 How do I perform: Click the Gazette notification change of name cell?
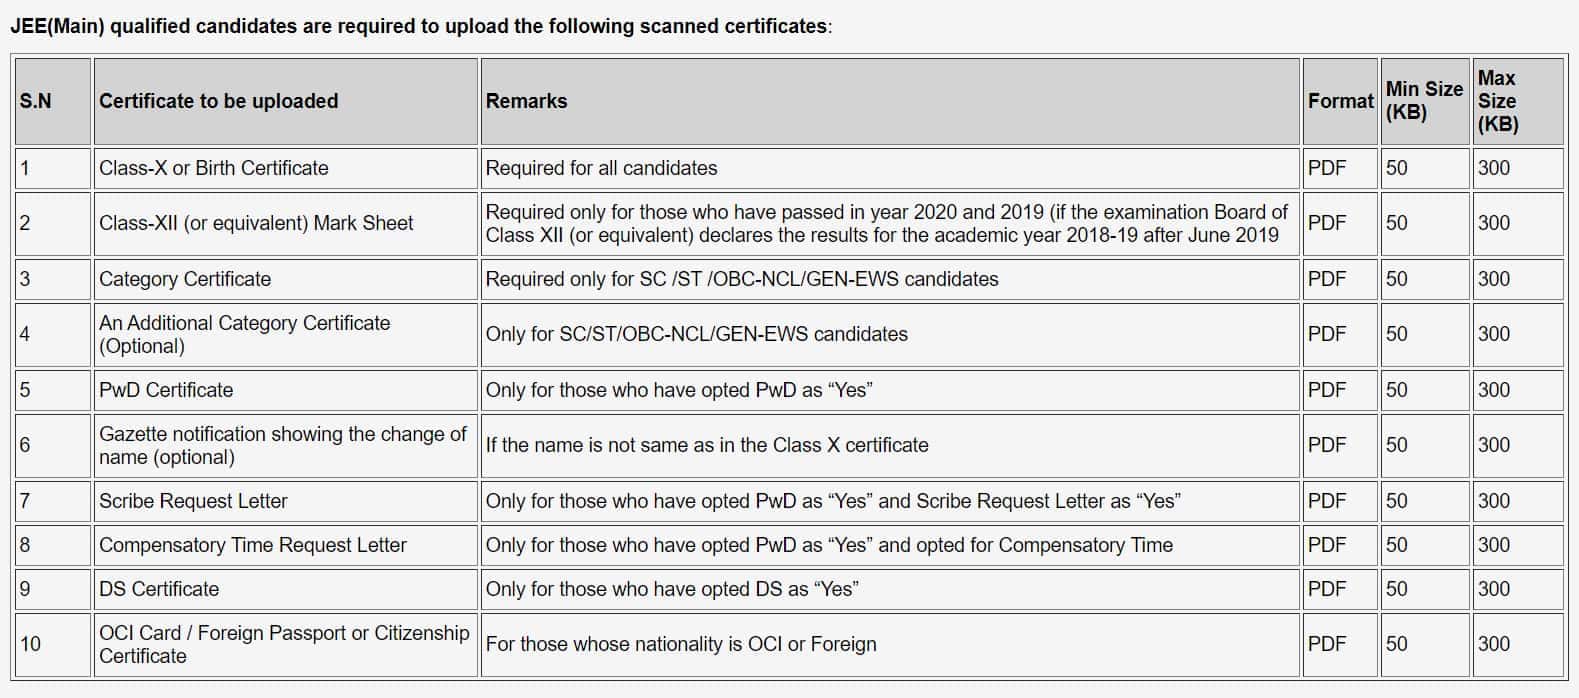282,445
